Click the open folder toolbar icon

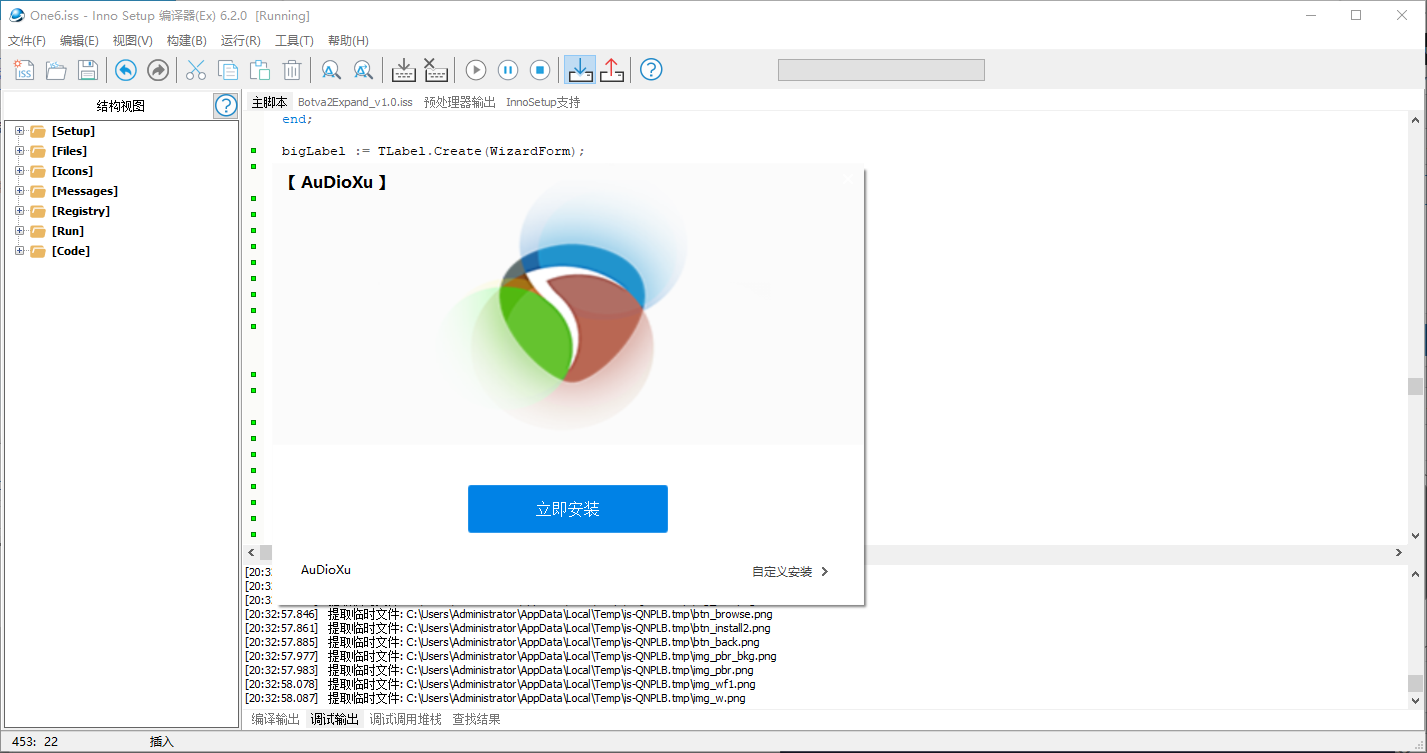point(56,70)
